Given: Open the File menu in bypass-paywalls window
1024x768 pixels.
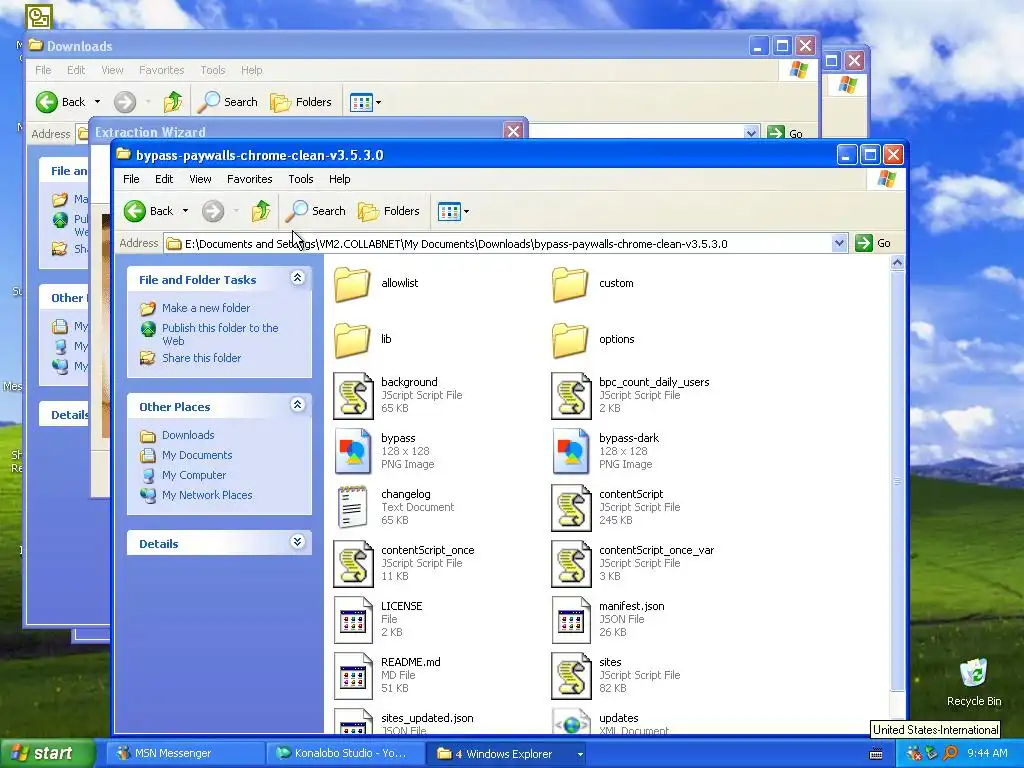Looking at the screenshot, I should (x=131, y=179).
